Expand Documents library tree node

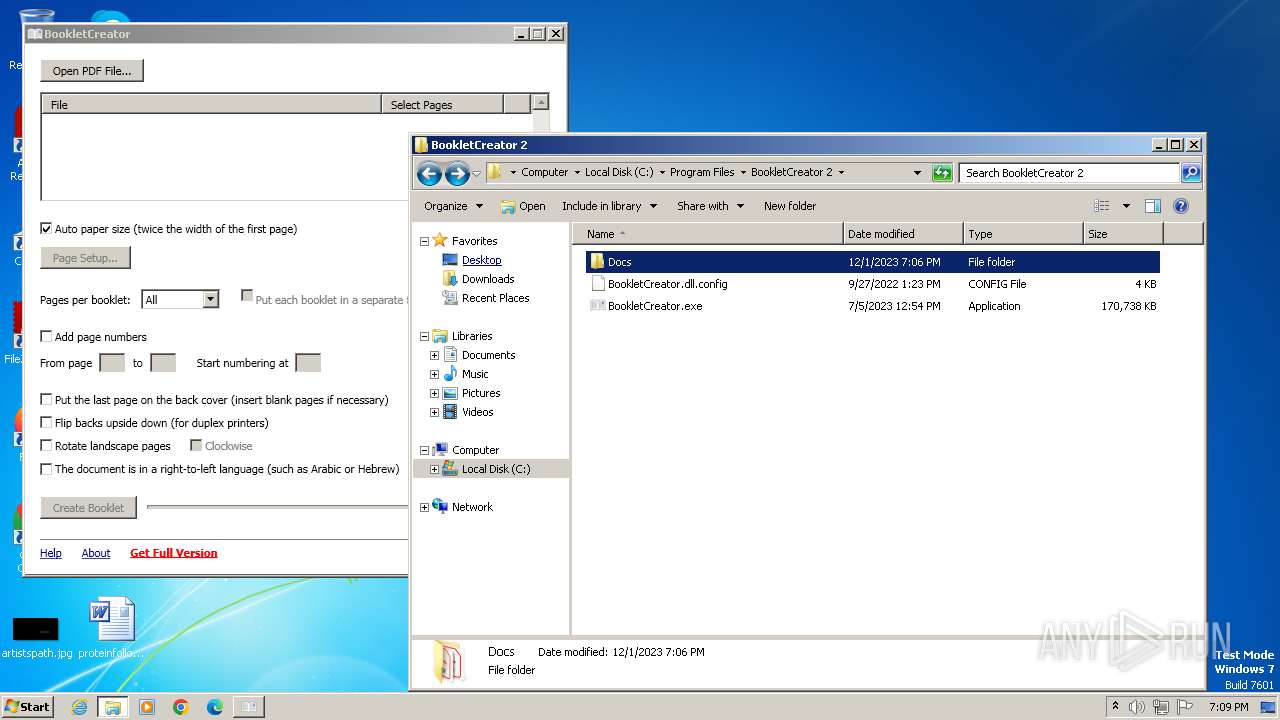[x=434, y=355]
